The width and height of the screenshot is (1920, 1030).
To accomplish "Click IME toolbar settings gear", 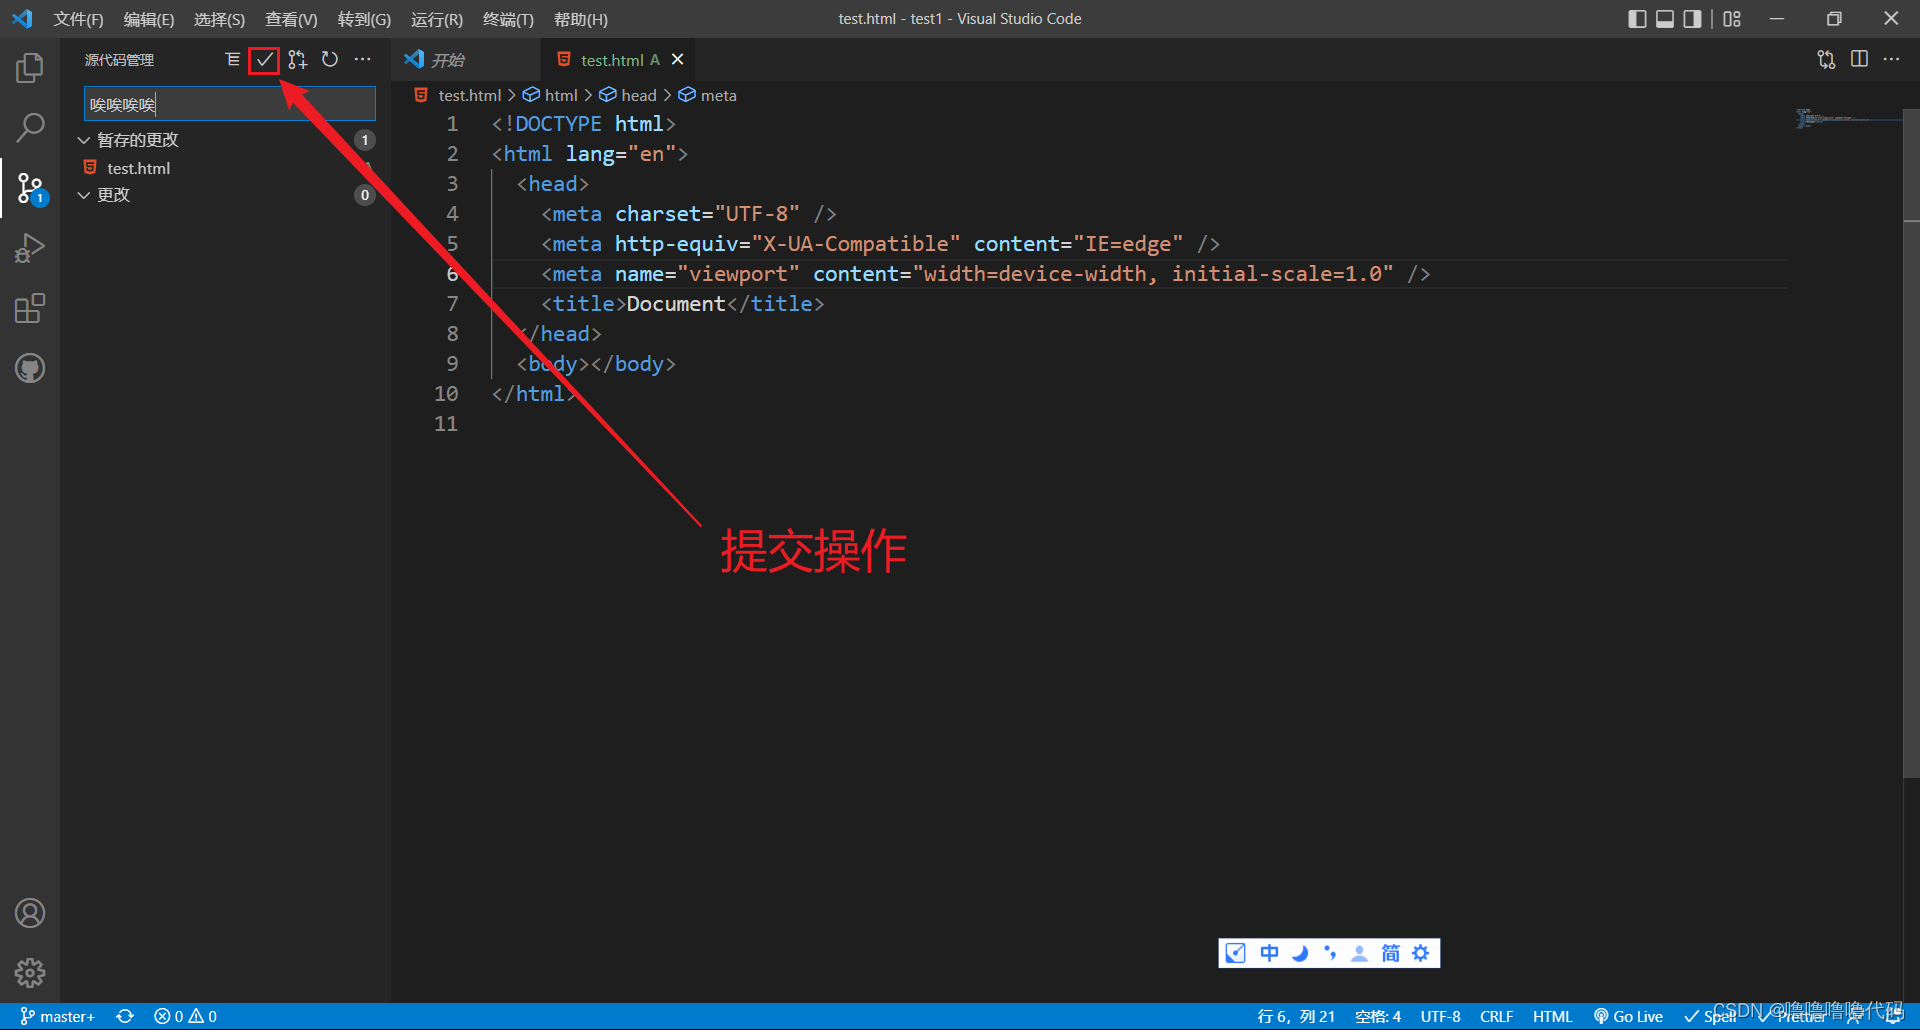I will pos(1421,953).
